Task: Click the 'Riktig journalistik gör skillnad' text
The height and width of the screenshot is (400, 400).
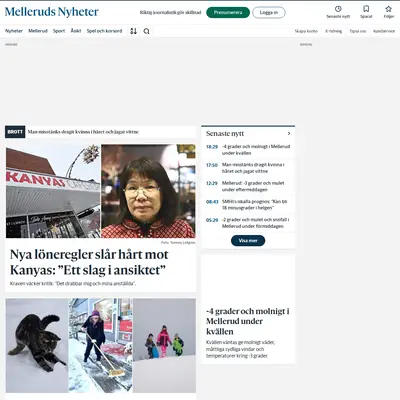Action: pos(170,13)
